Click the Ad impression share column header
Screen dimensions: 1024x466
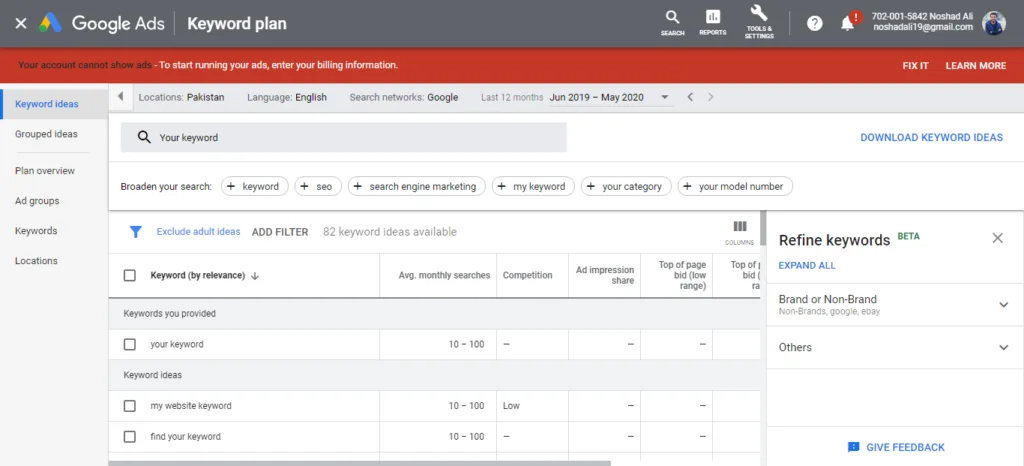[605, 275]
